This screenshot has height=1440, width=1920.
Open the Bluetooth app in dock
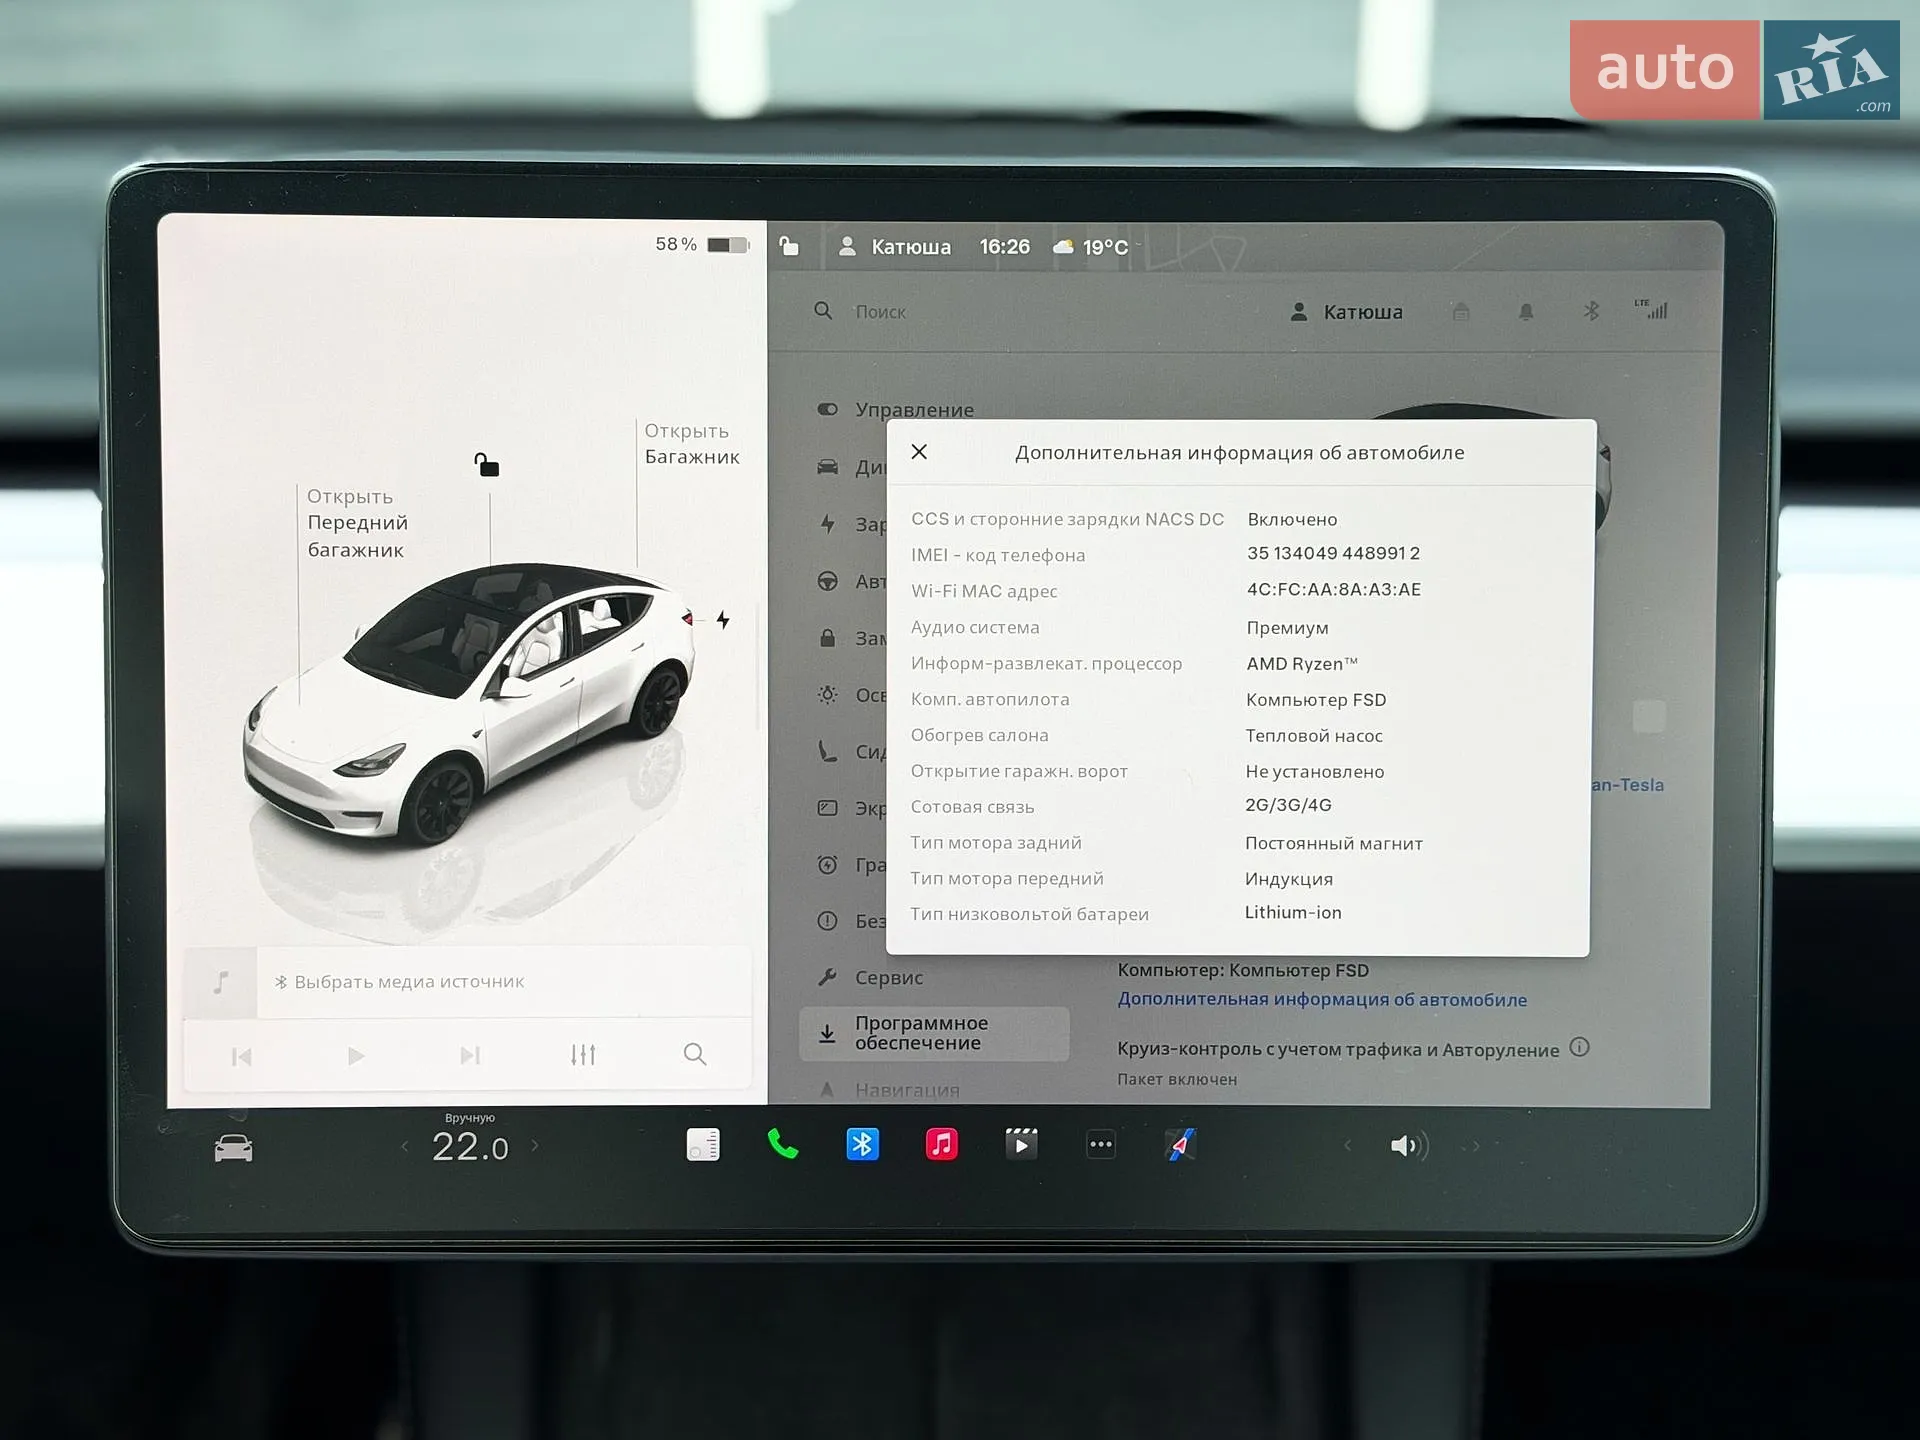click(x=862, y=1144)
